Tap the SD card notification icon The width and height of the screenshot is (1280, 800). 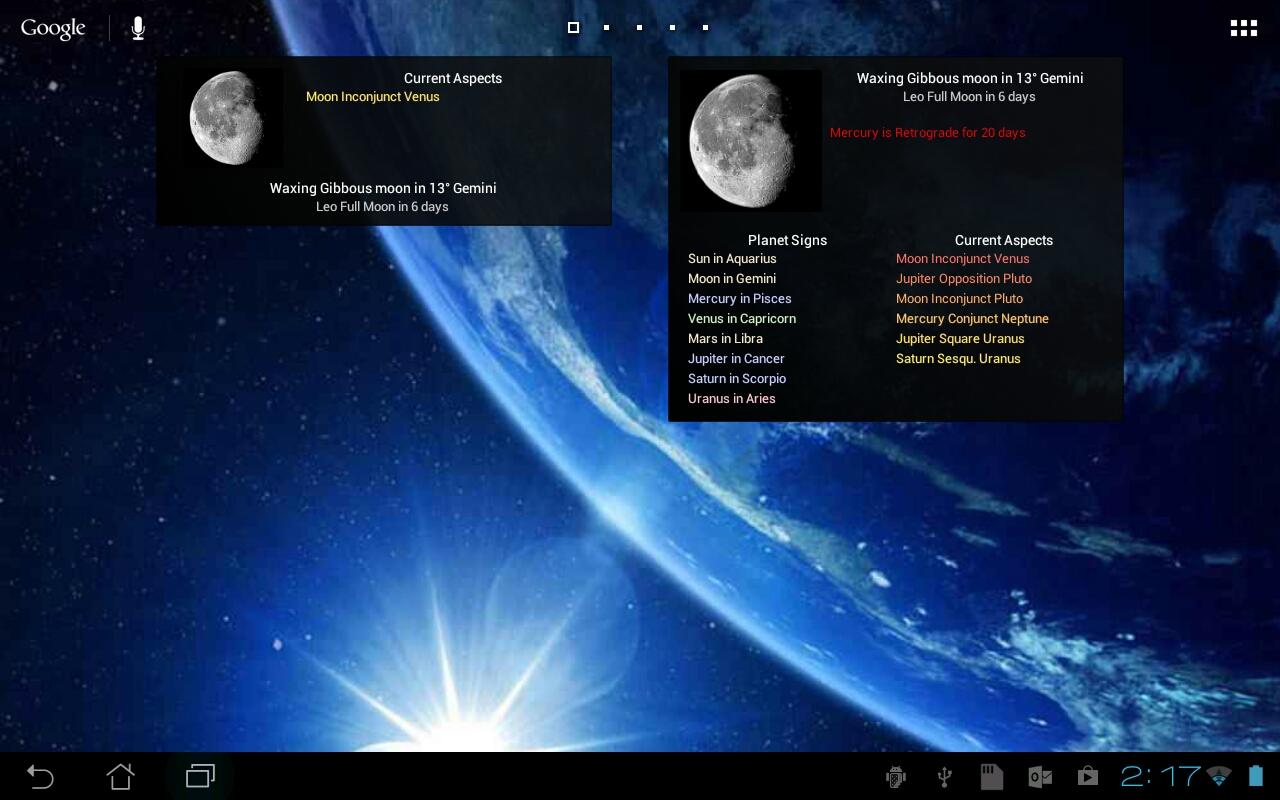991,776
